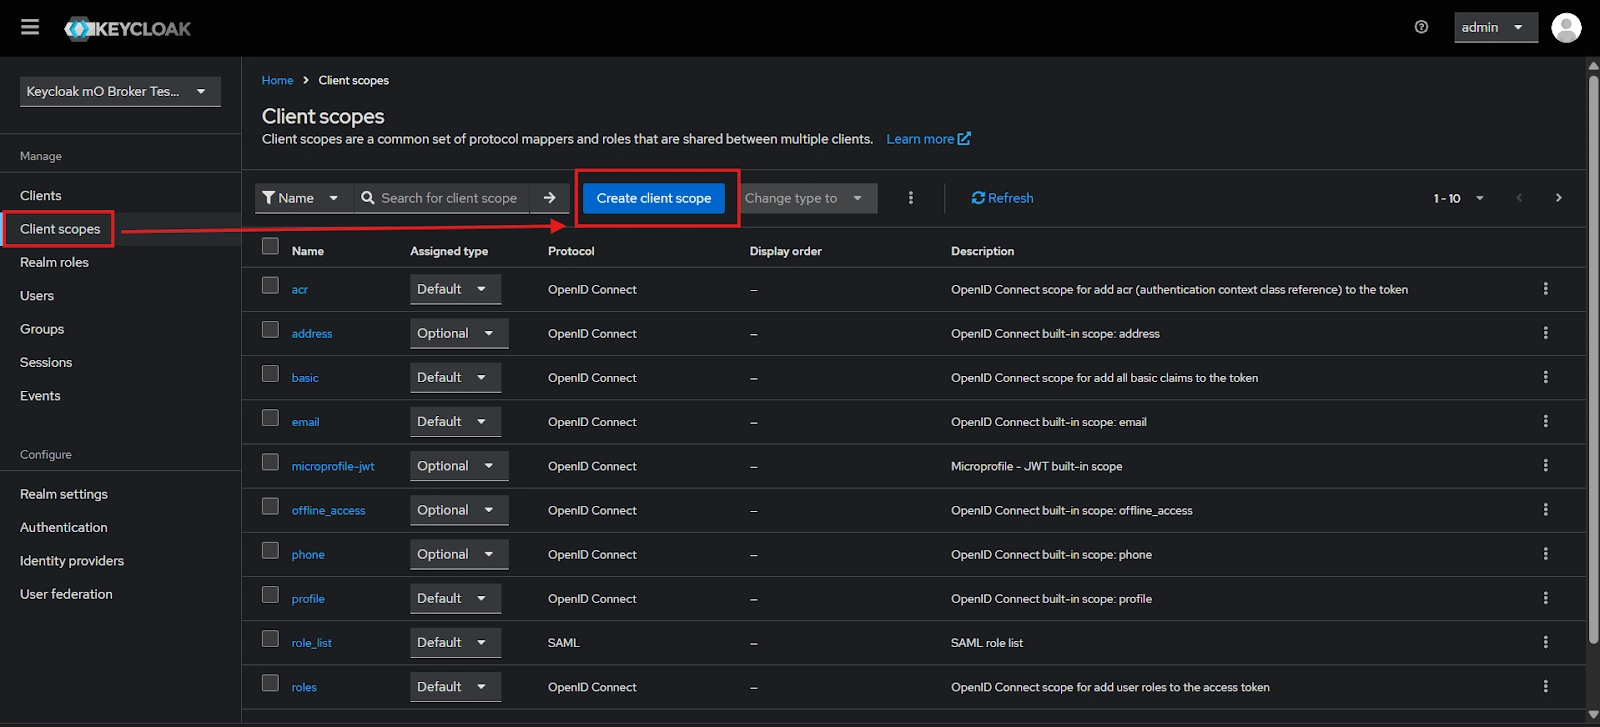Go to Home via breadcrumb

point(277,80)
